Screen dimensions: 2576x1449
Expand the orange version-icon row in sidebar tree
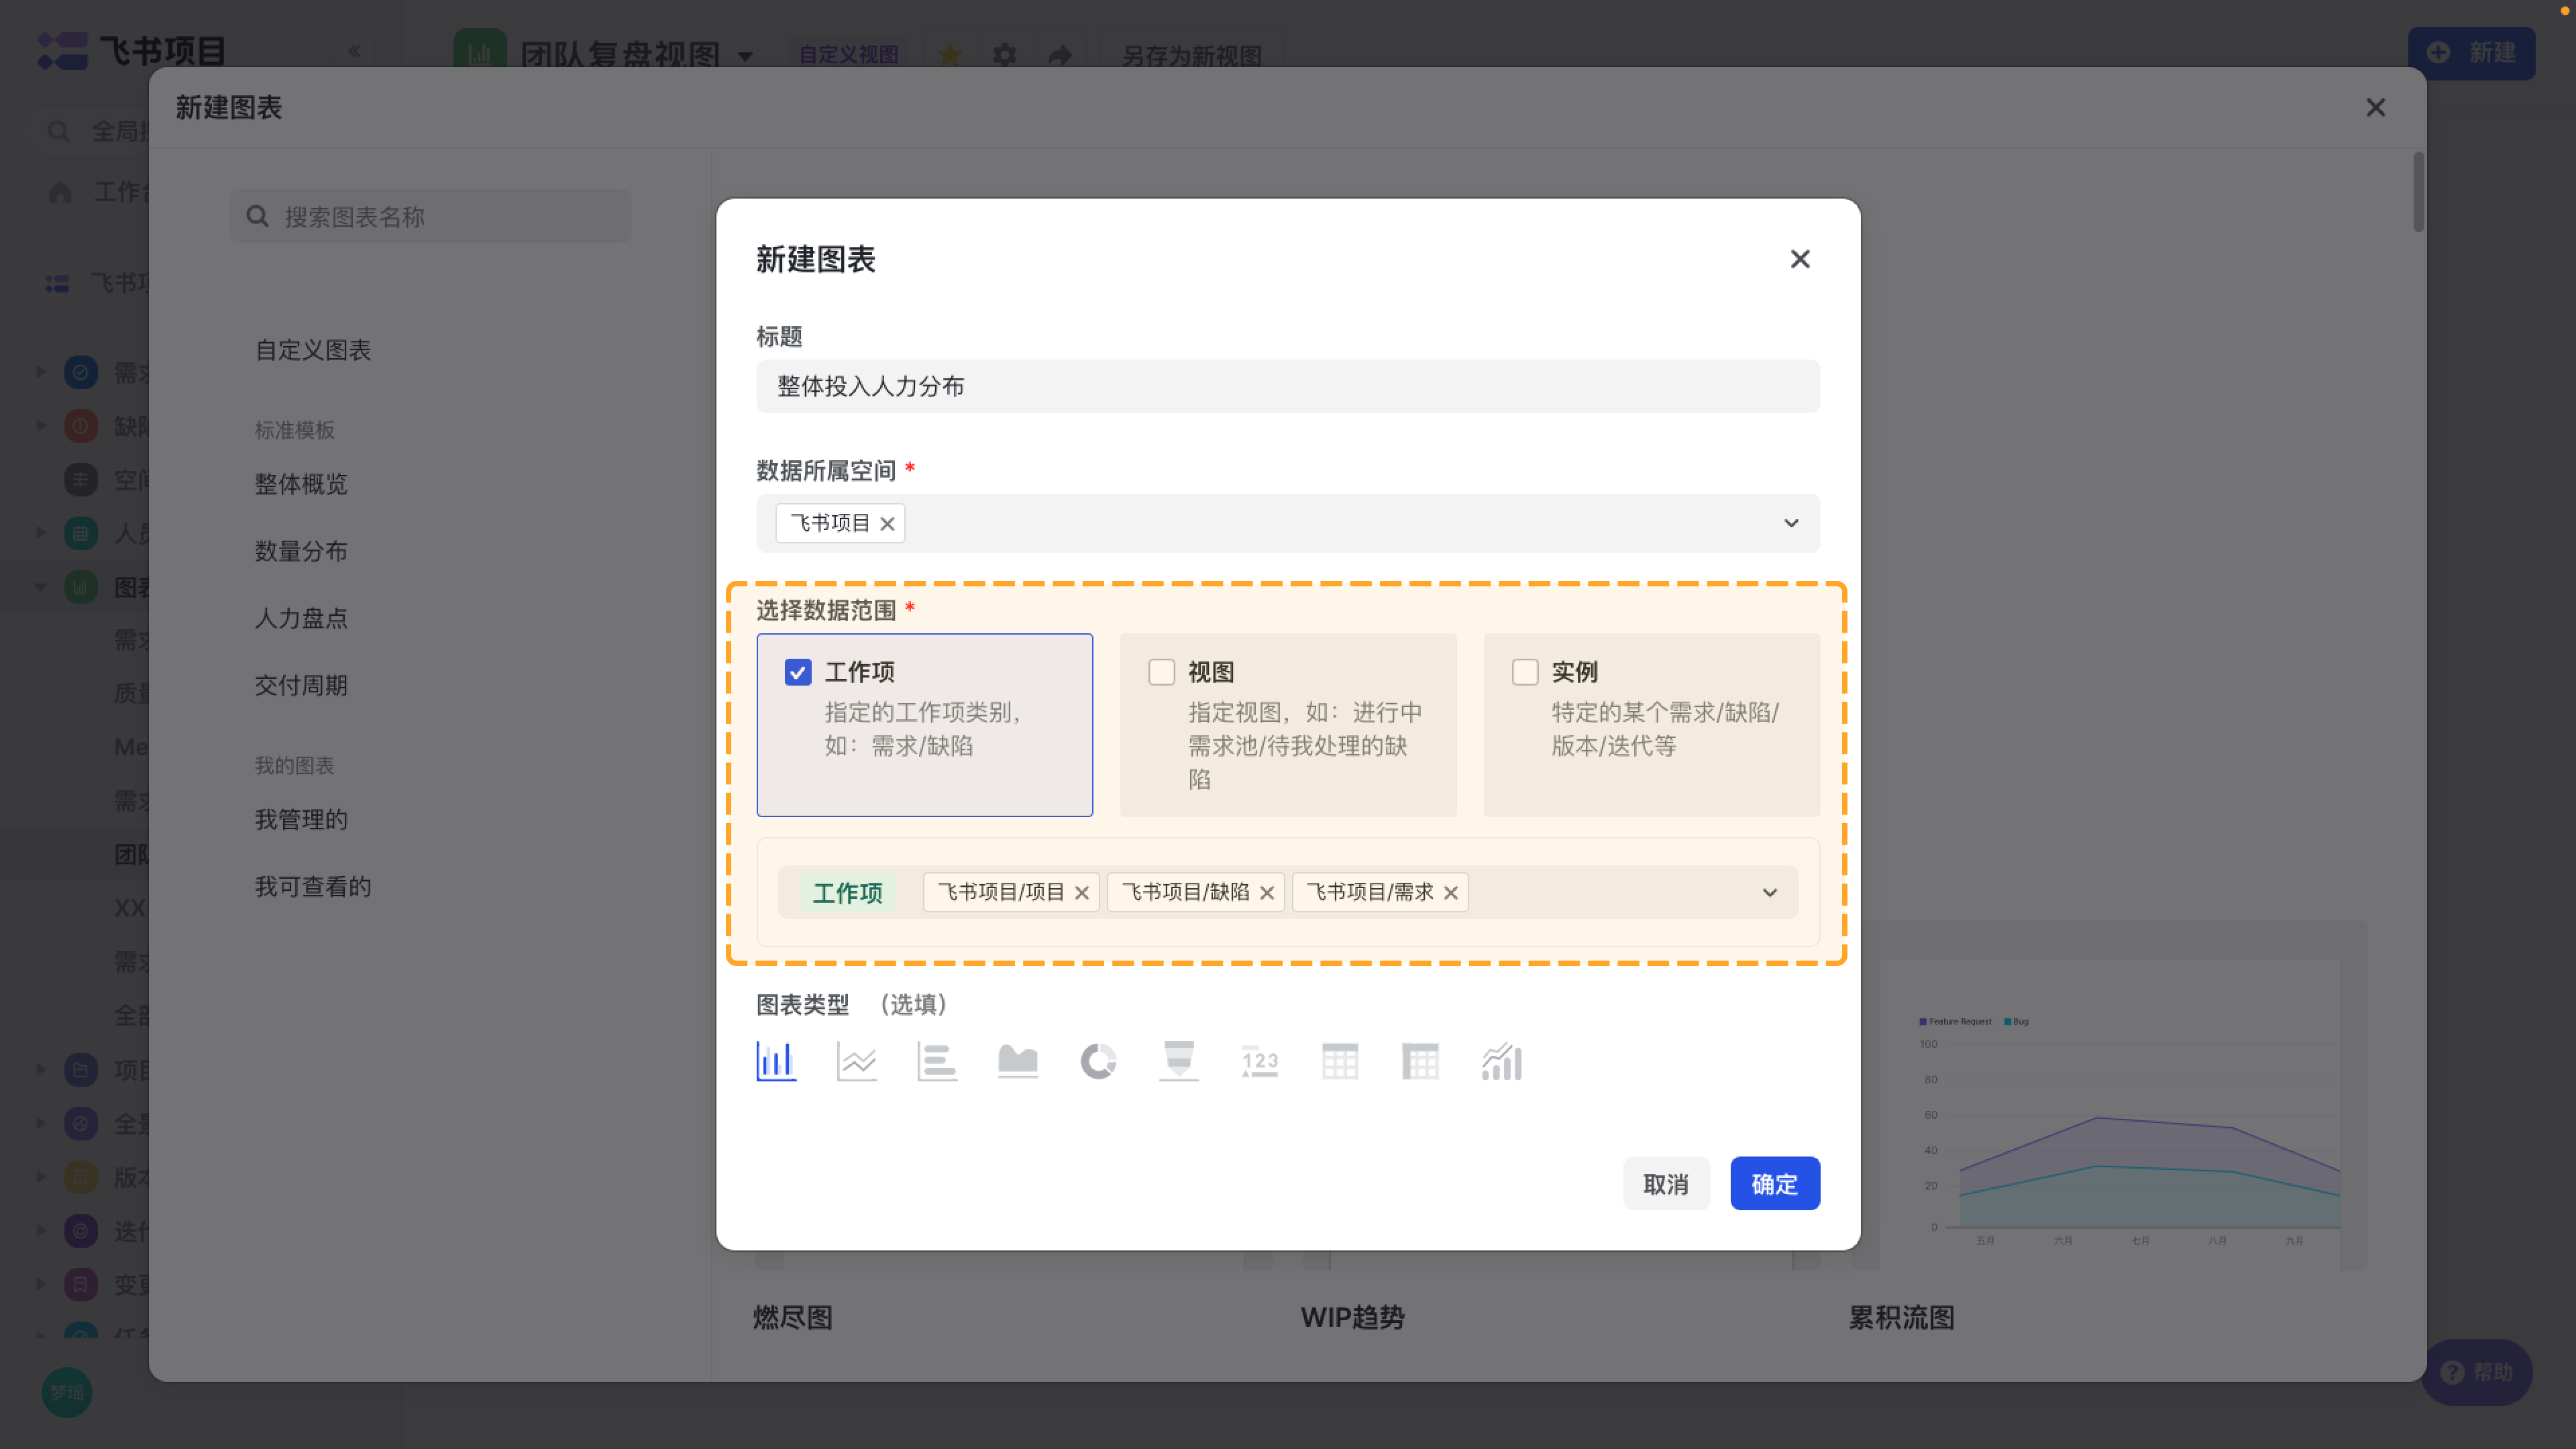[x=41, y=1176]
